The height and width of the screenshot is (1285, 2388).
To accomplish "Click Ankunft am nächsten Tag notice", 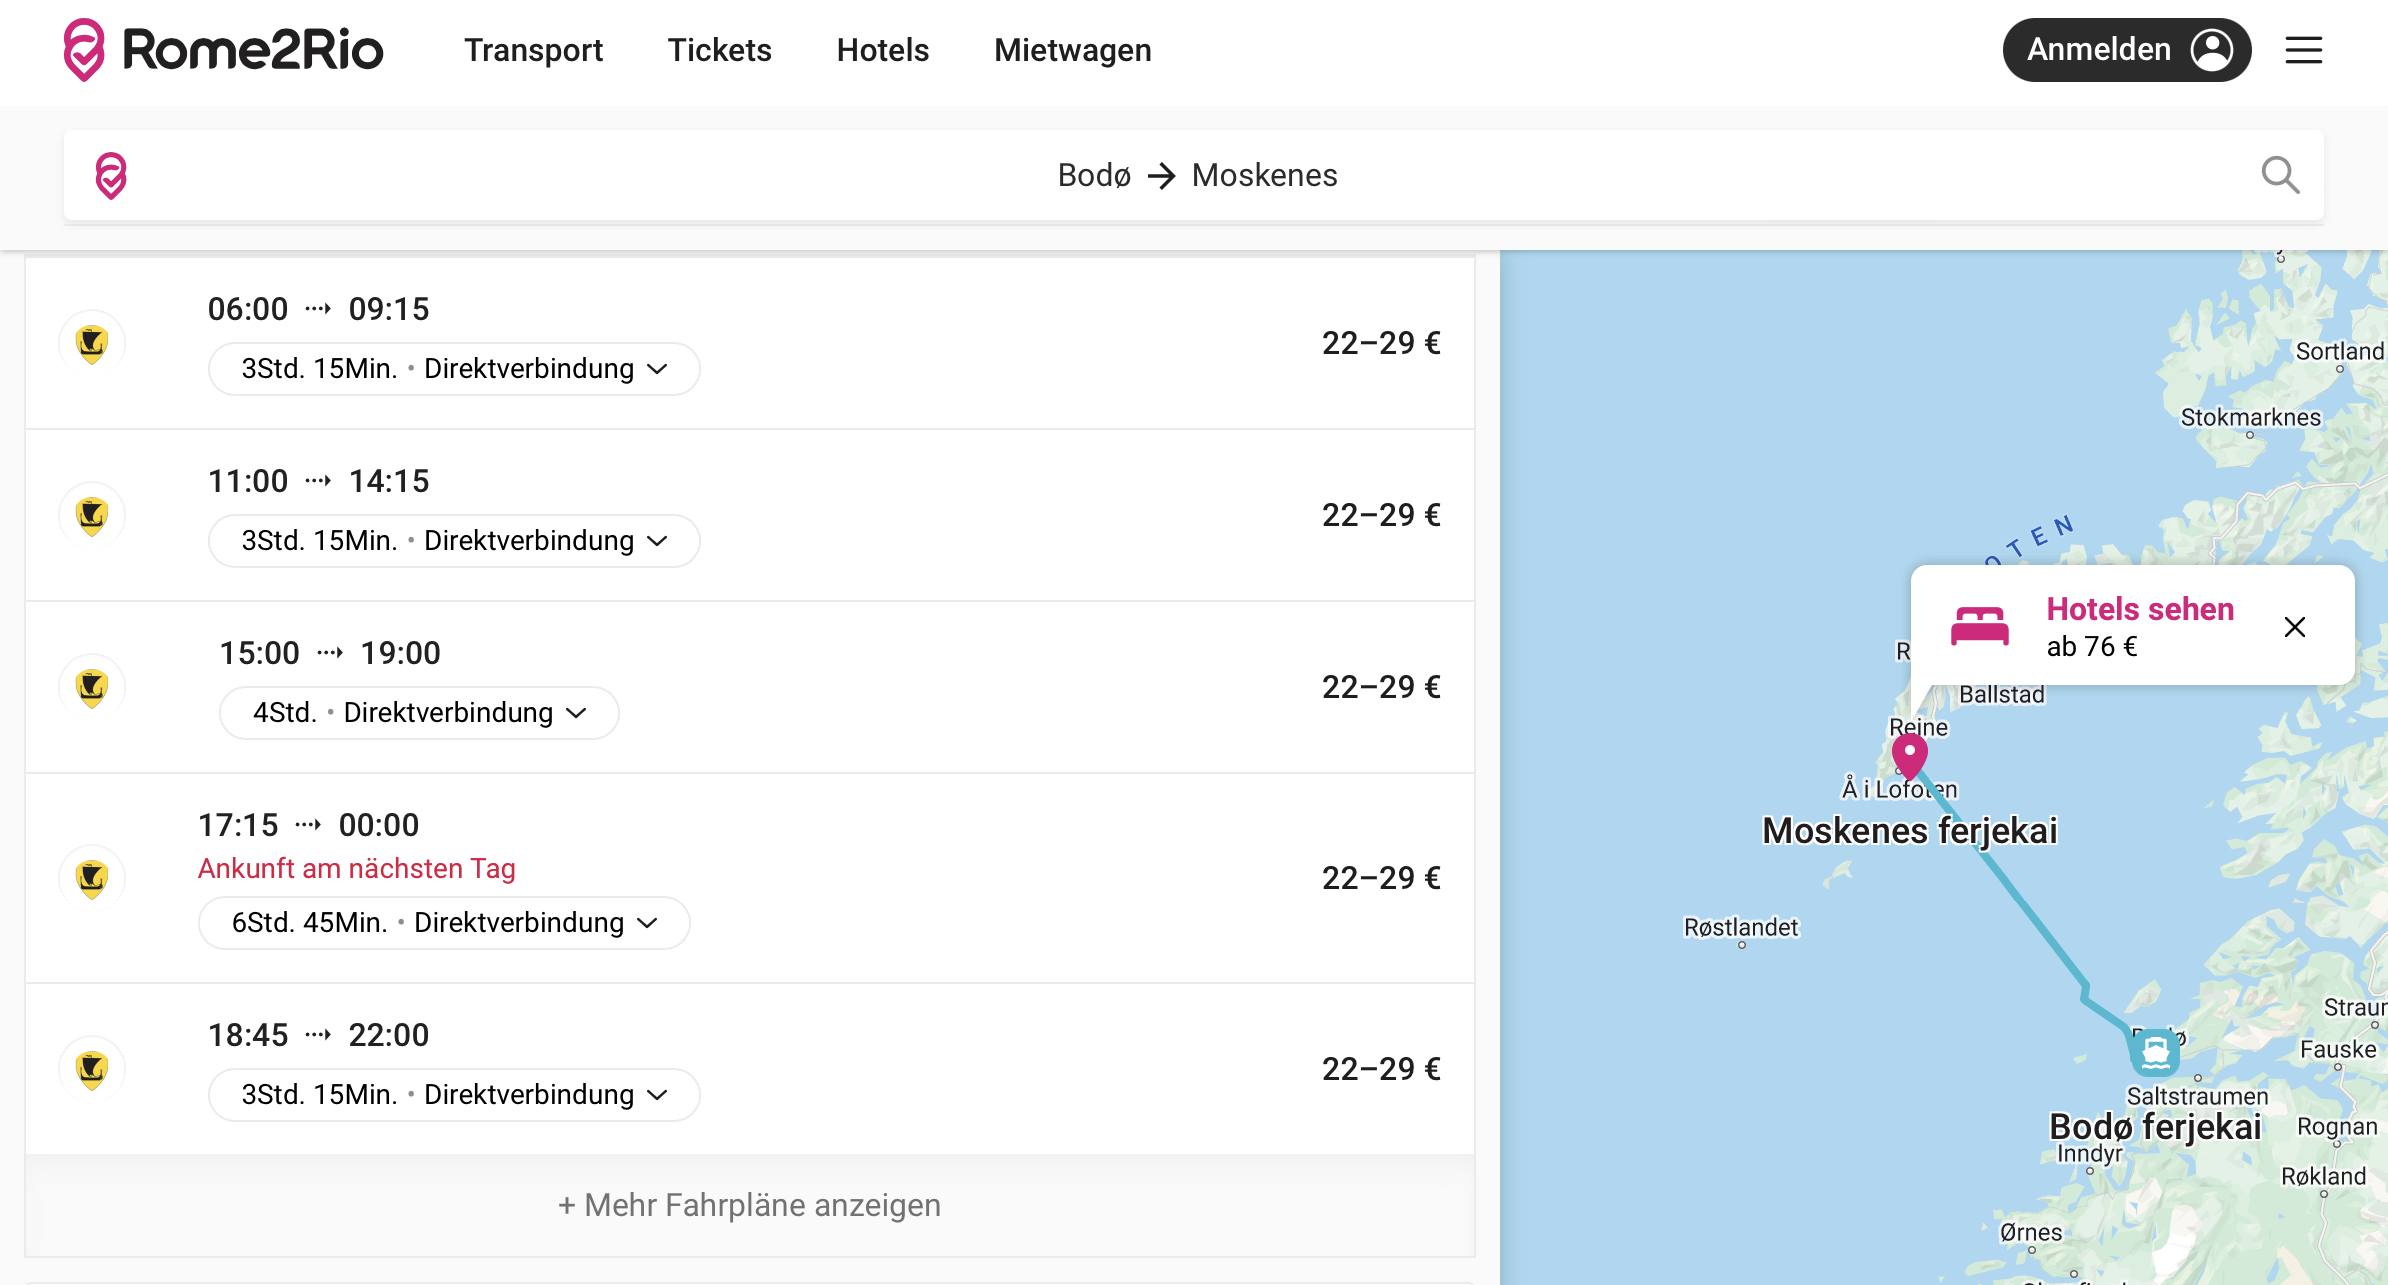I will (356, 868).
